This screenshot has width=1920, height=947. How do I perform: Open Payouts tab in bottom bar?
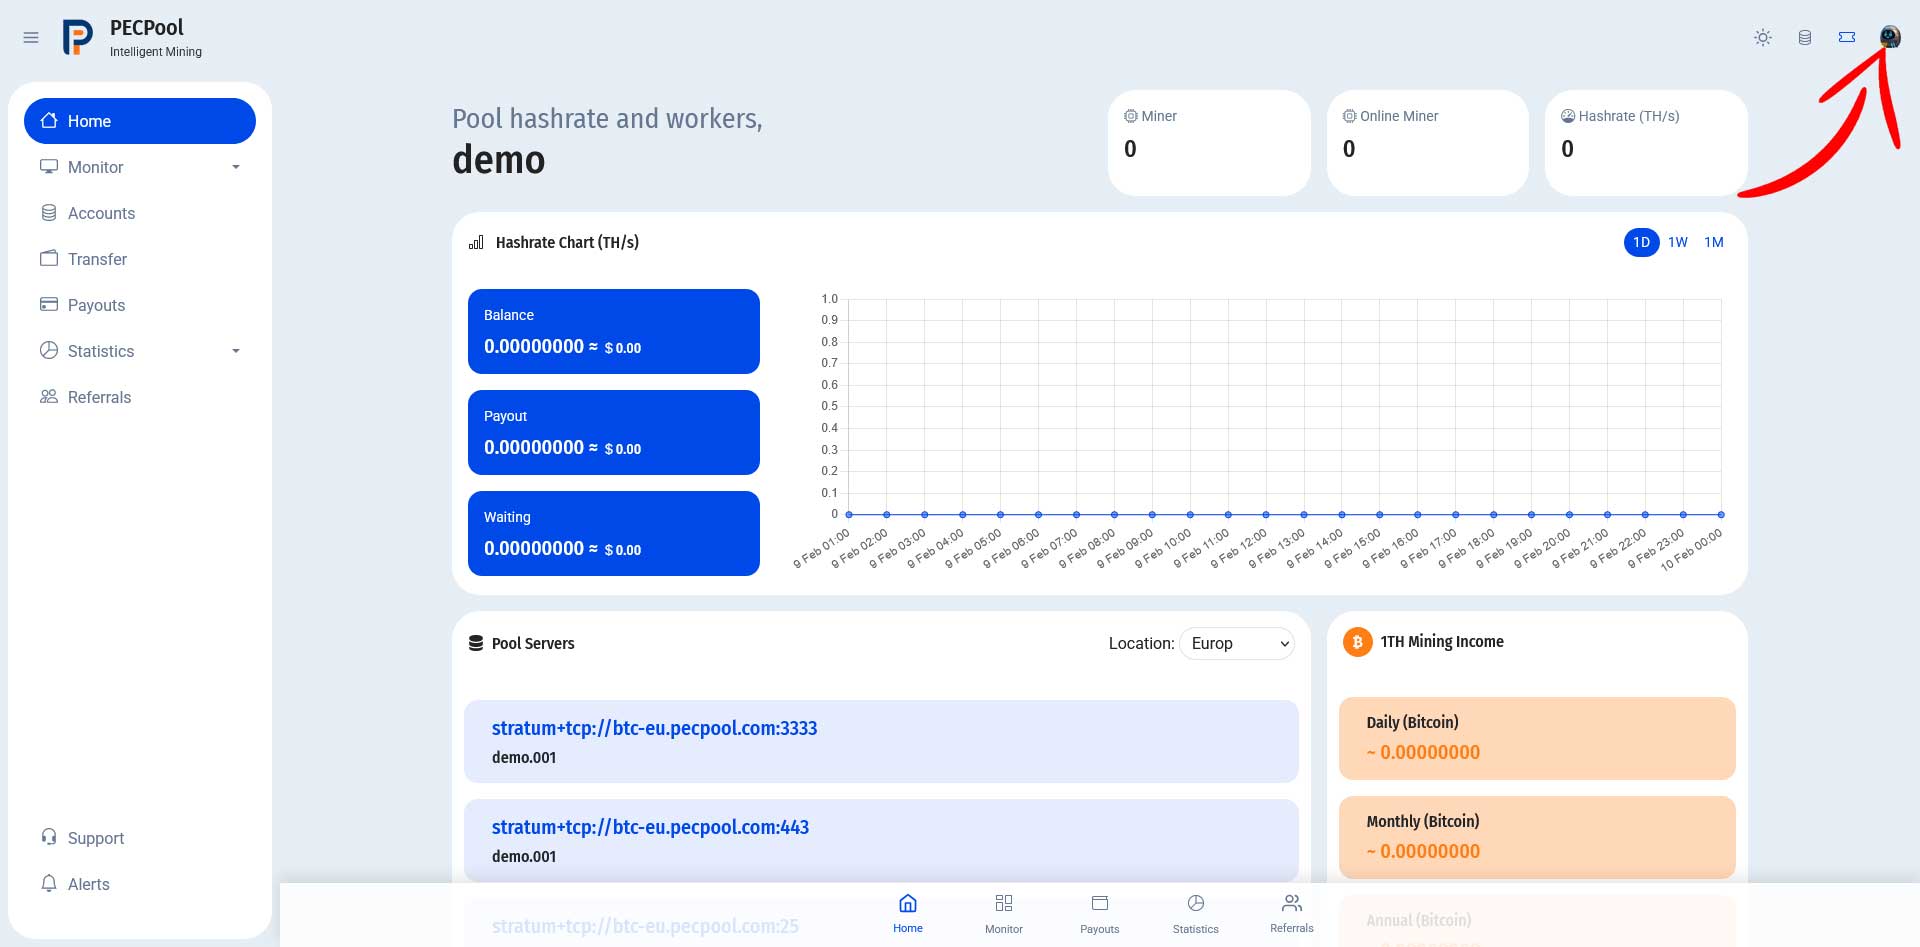coord(1100,913)
